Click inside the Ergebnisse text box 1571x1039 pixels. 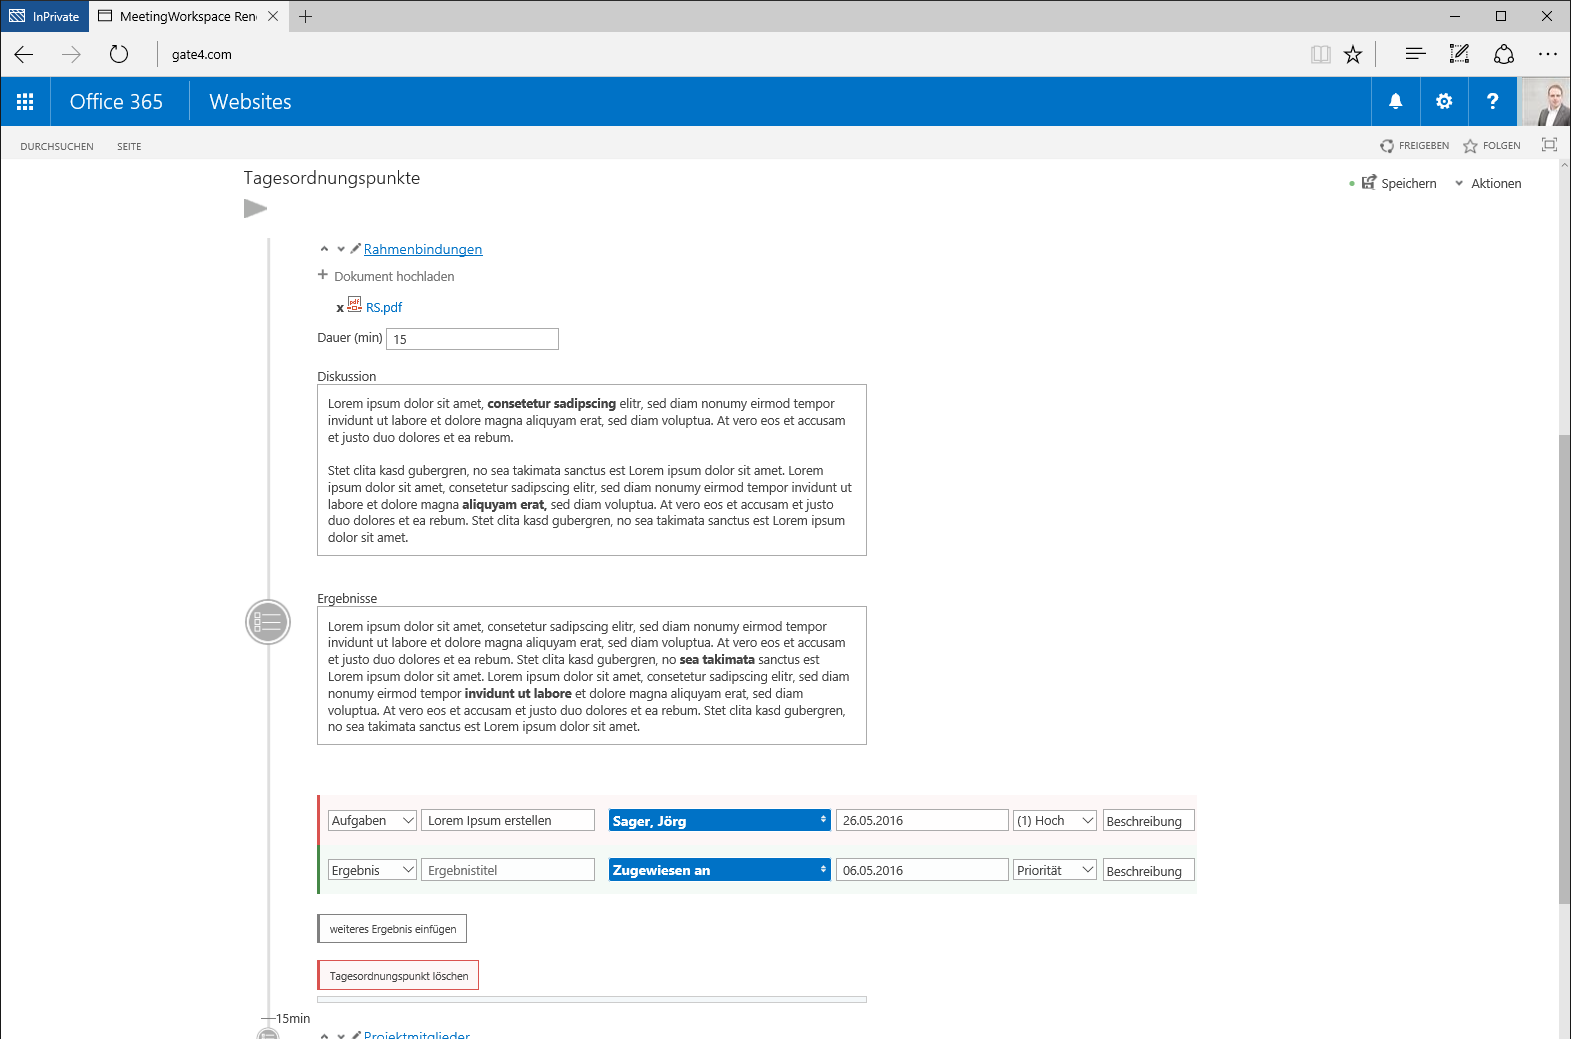click(x=592, y=676)
